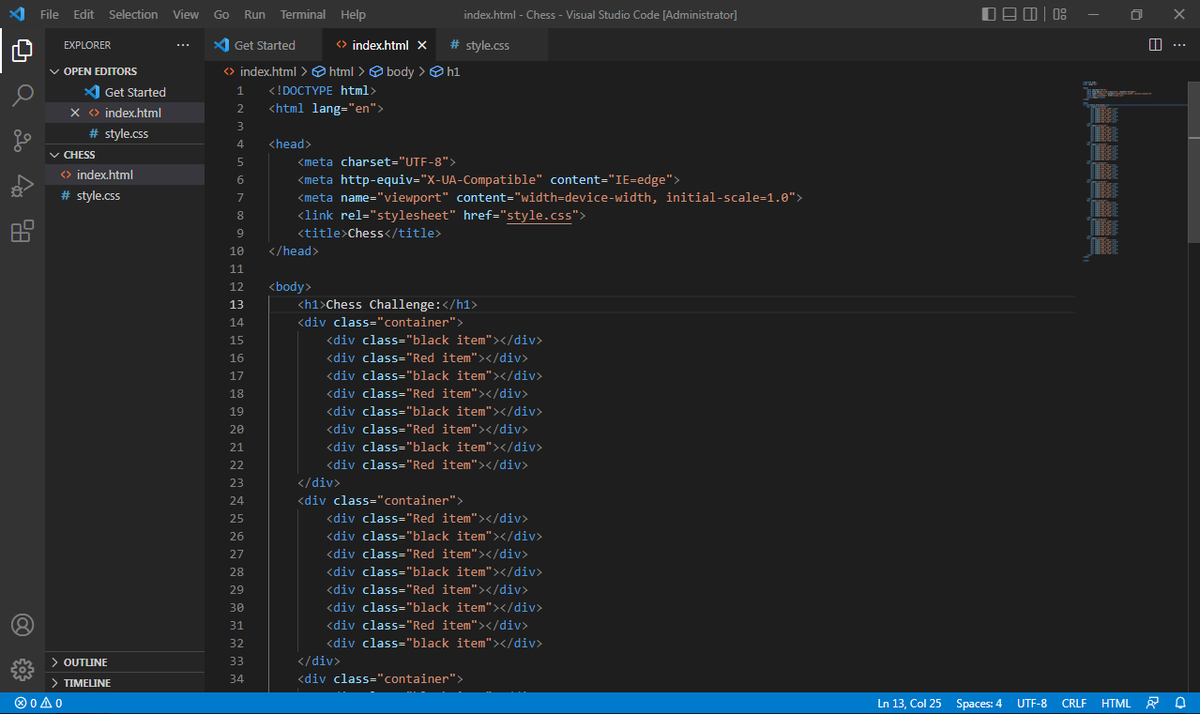Open notifications bell in status bar
The image size is (1200, 714).
coord(1180,703)
